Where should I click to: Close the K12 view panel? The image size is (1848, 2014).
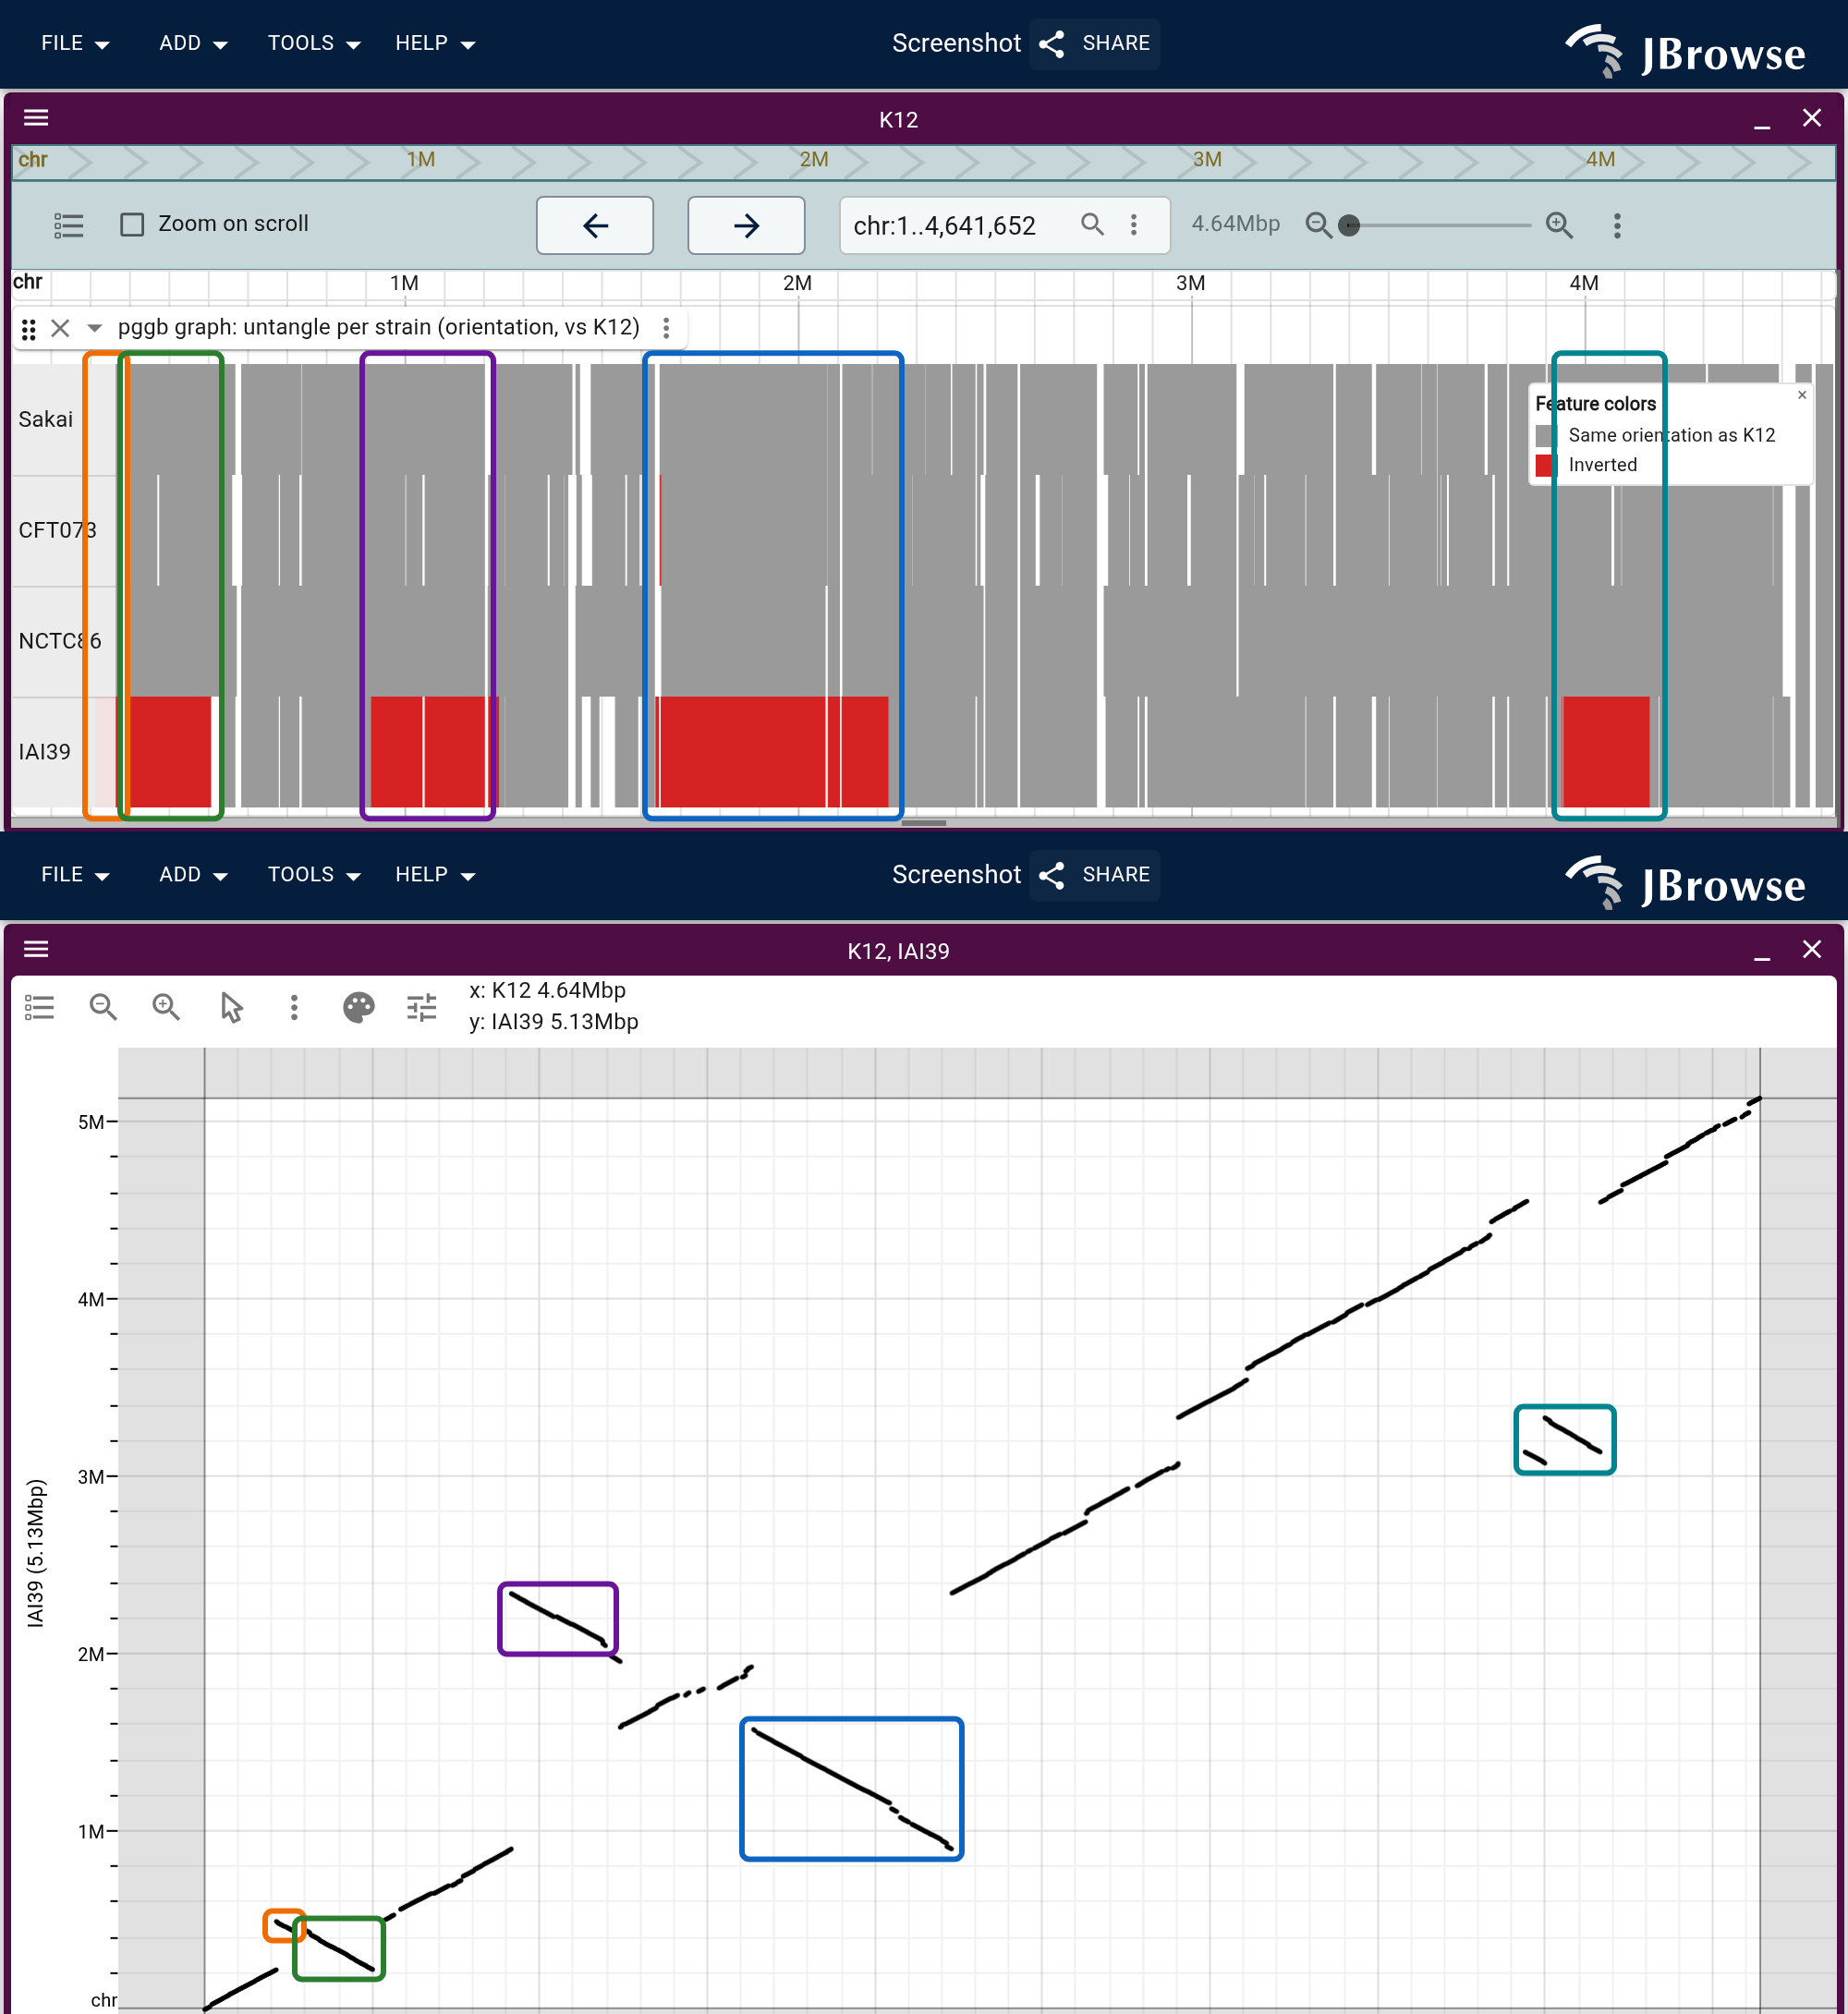(1811, 118)
